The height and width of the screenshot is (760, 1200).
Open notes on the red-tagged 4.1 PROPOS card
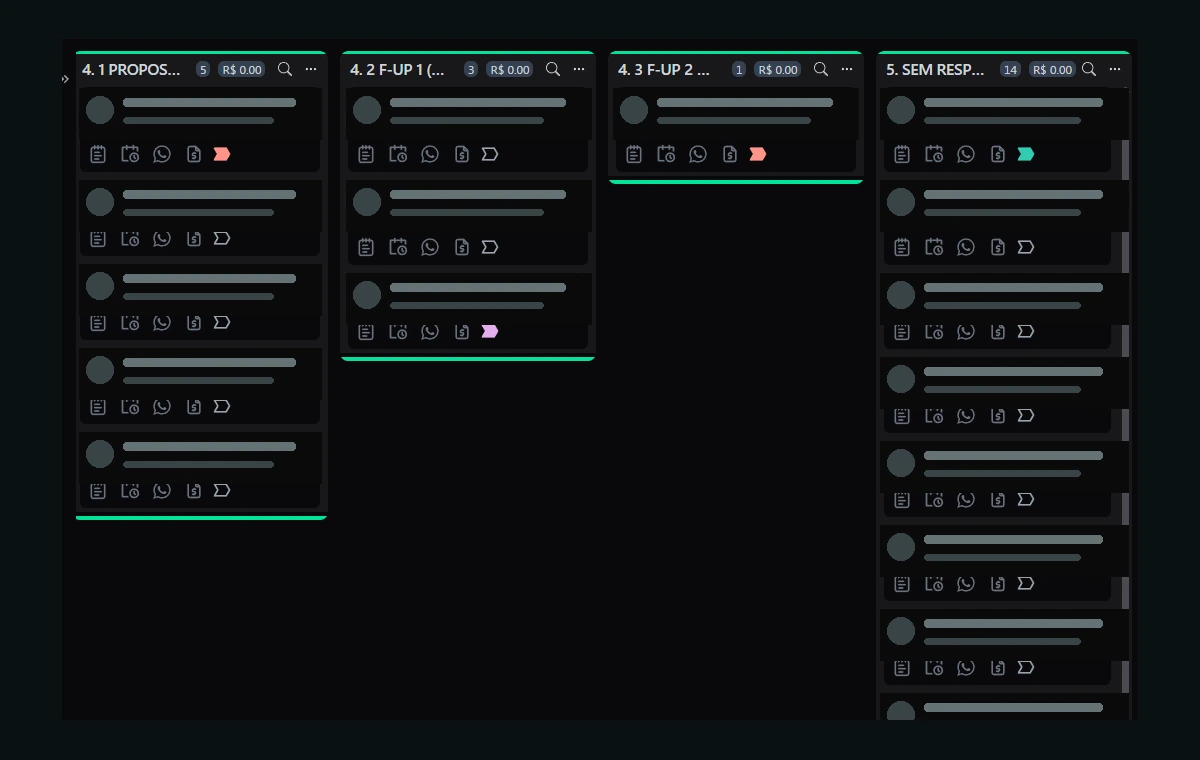click(98, 154)
